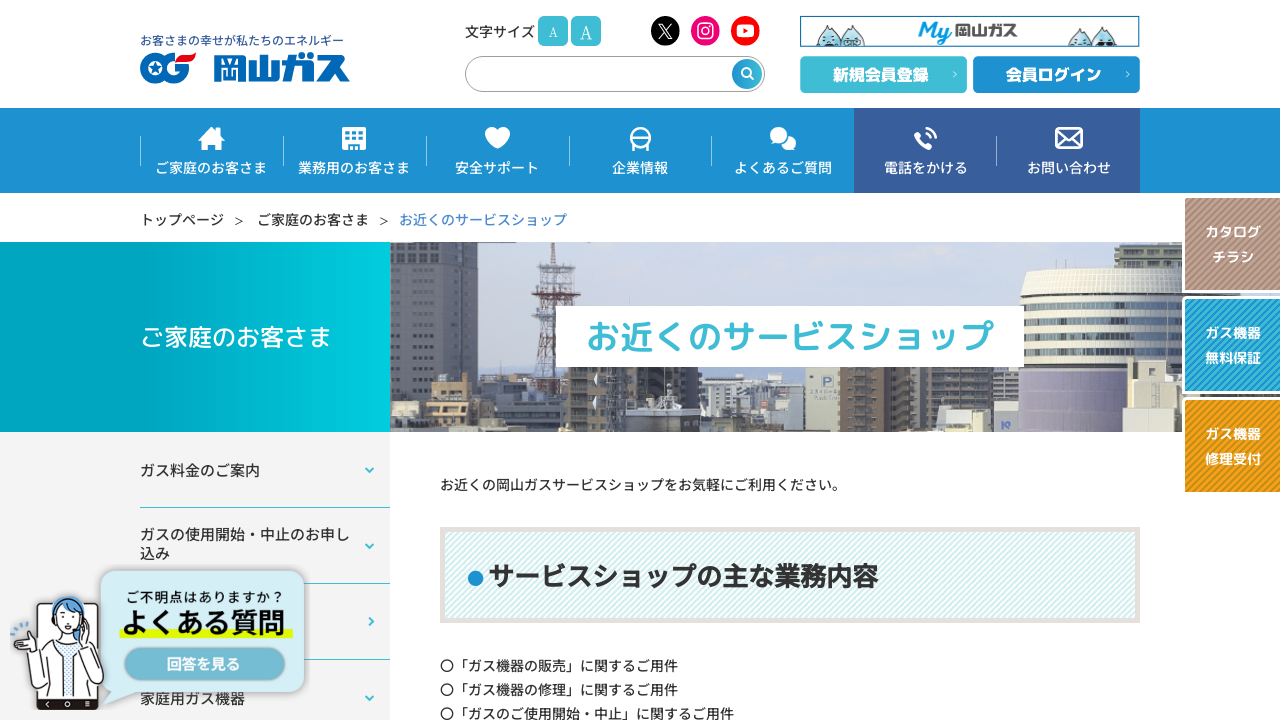
Task: Click the Okayama Gas logo
Action: point(245,60)
